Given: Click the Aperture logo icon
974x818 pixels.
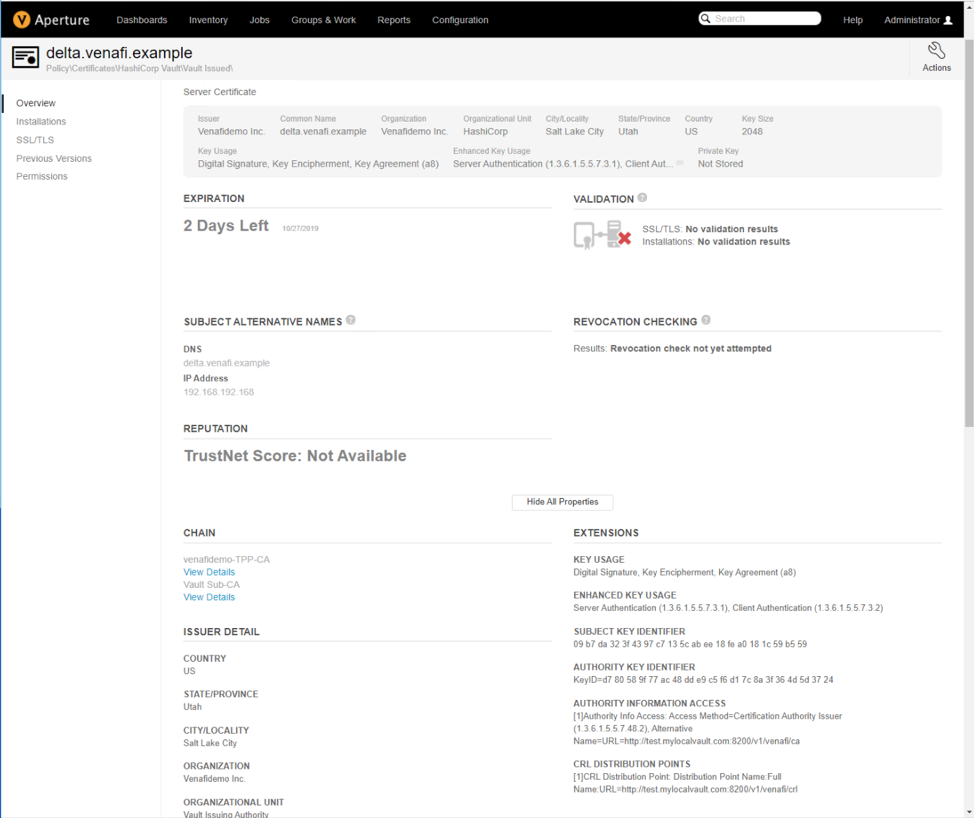Looking at the screenshot, I should (x=22, y=20).
